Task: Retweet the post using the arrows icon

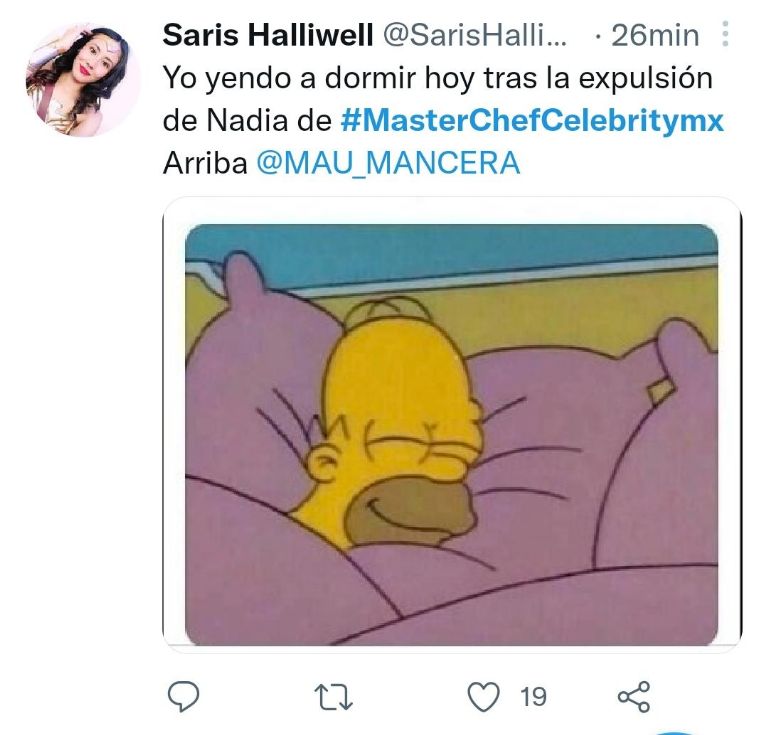Action: [x=332, y=696]
